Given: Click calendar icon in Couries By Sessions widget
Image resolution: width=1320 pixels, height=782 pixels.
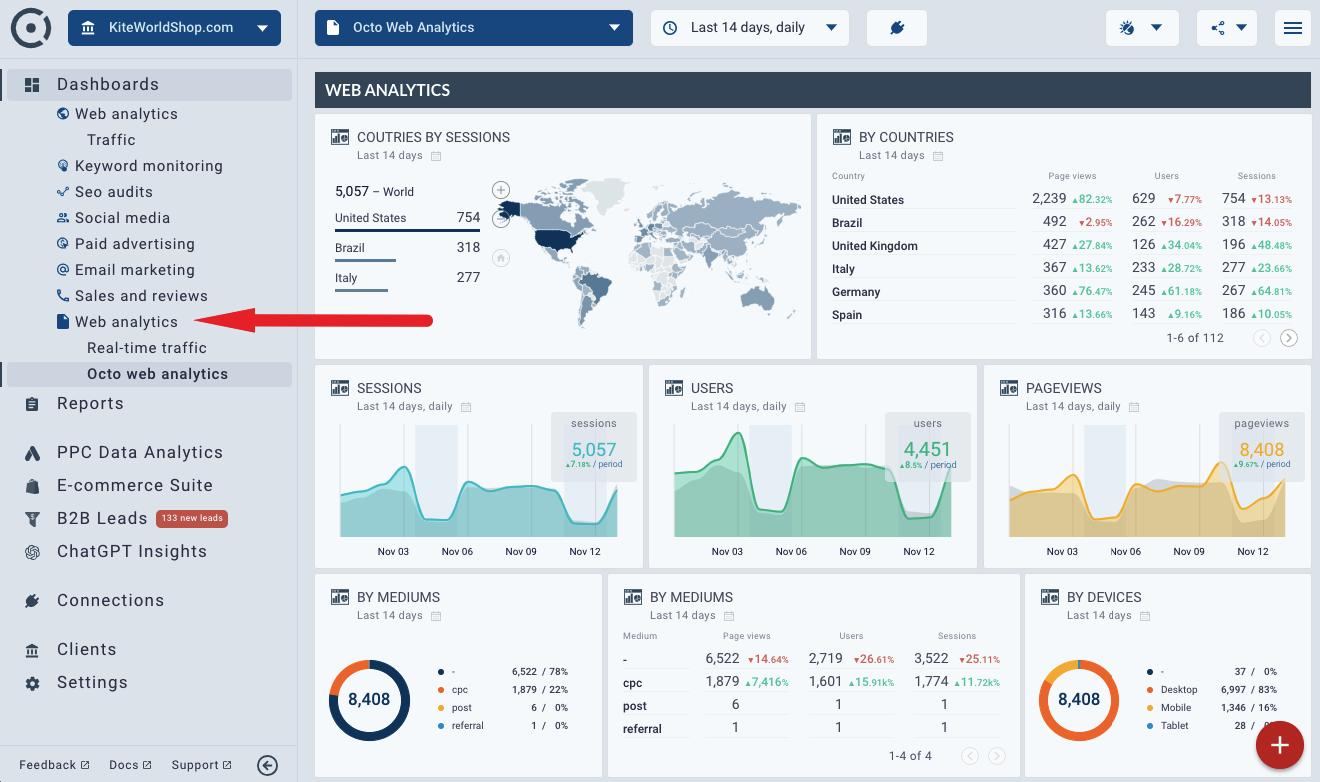Looking at the screenshot, I should (436, 156).
